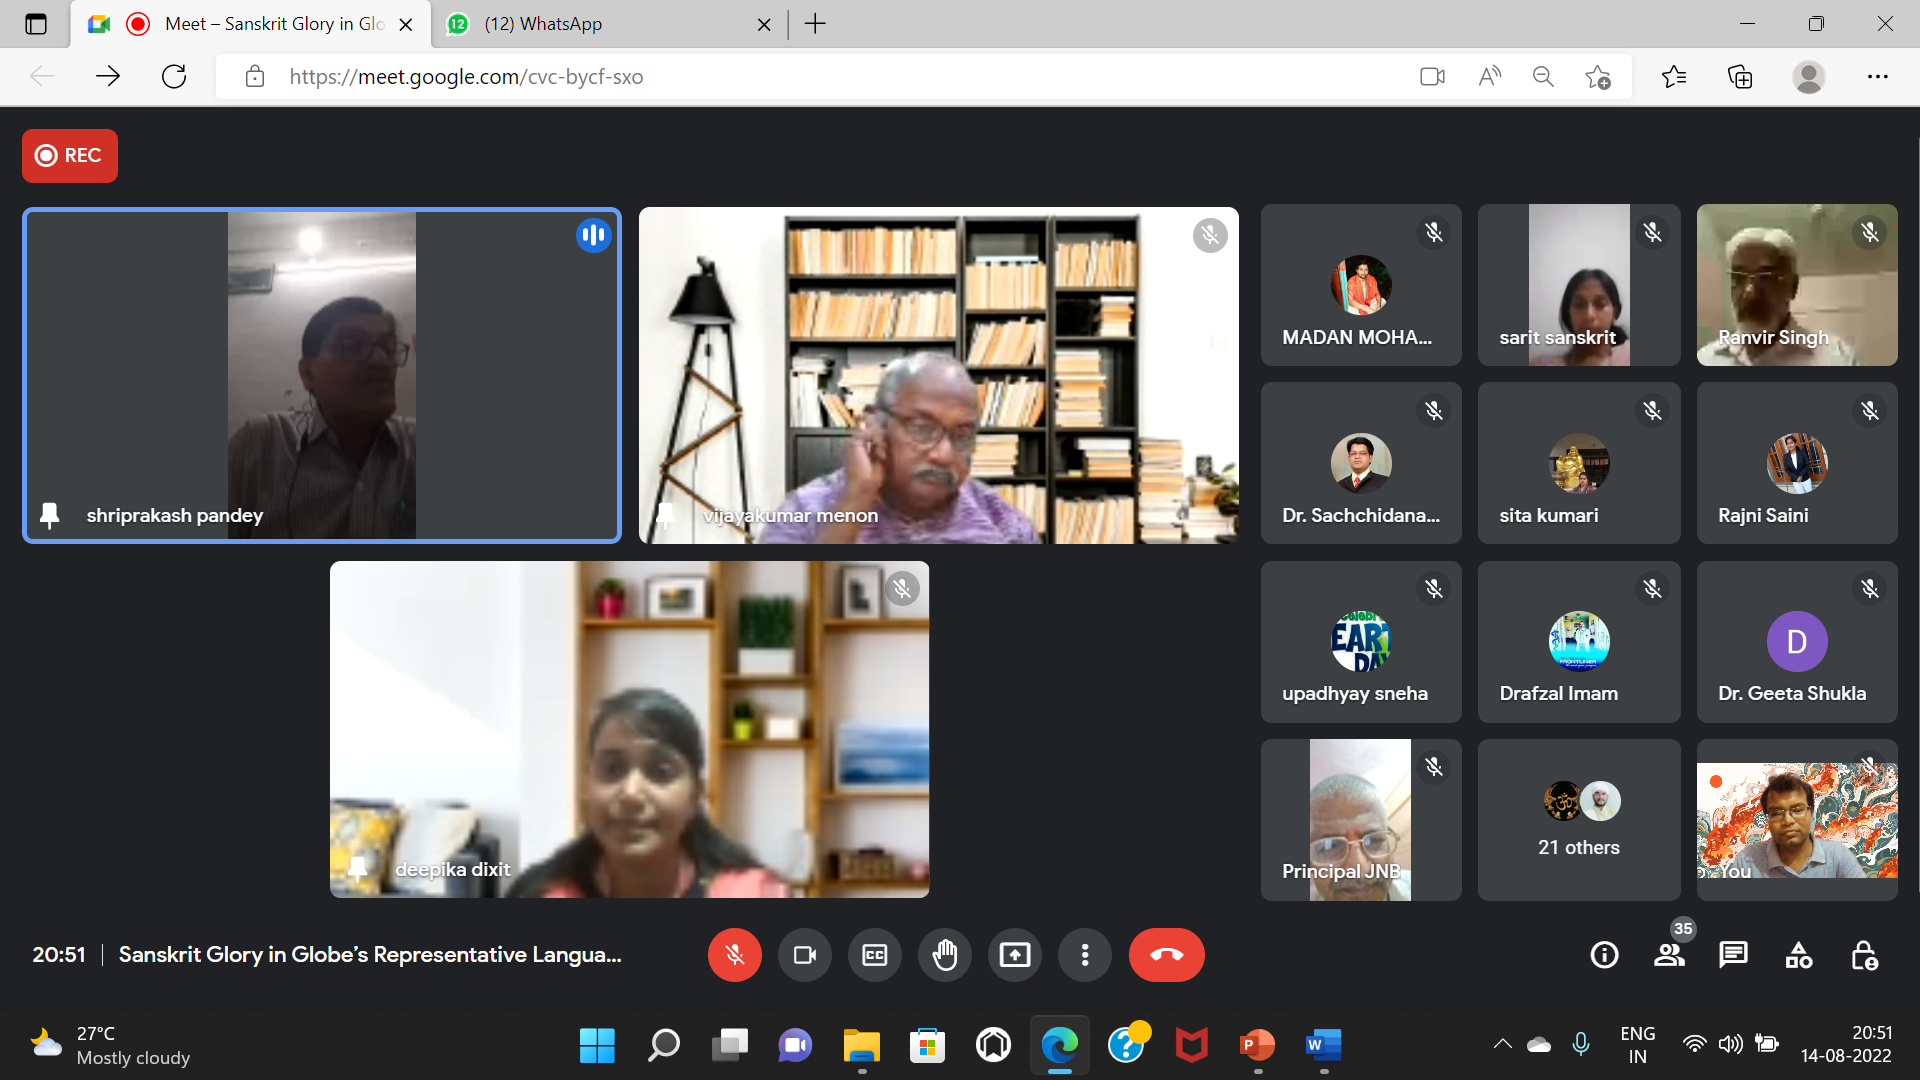Click the Present now screen-share icon
The image size is (1920, 1080).
pyautogui.click(x=1014, y=955)
